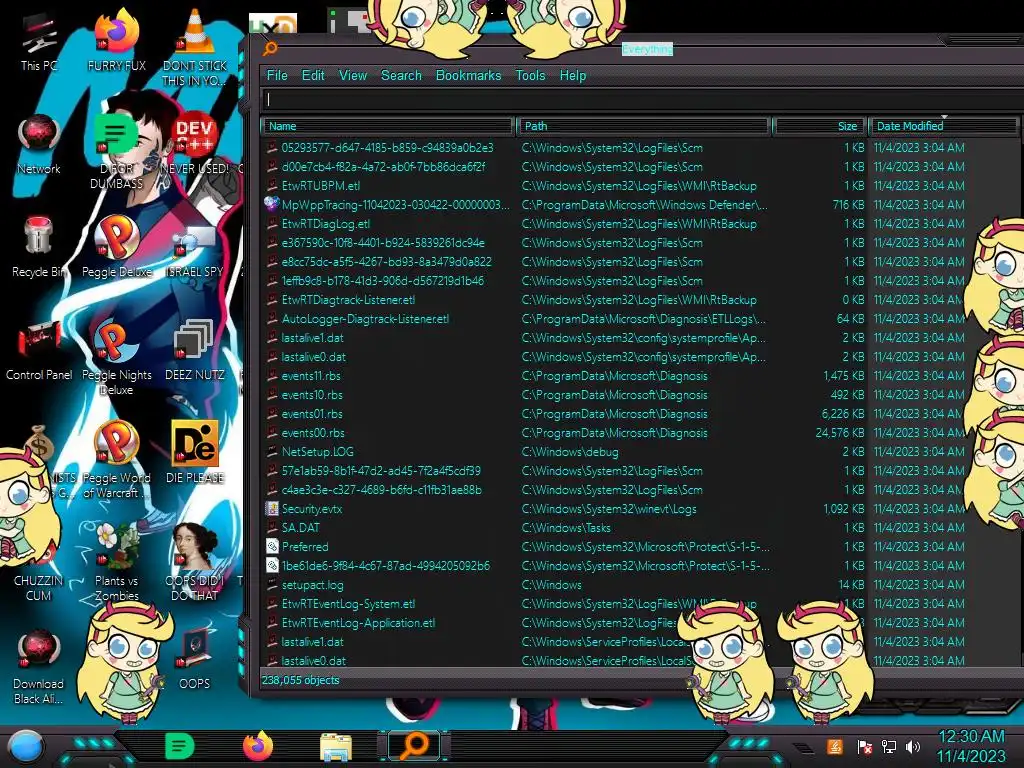Image resolution: width=1024 pixels, height=768 pixels.
Task: Open the Search menu
Action: pyautogui.click(x=401, y=75)
